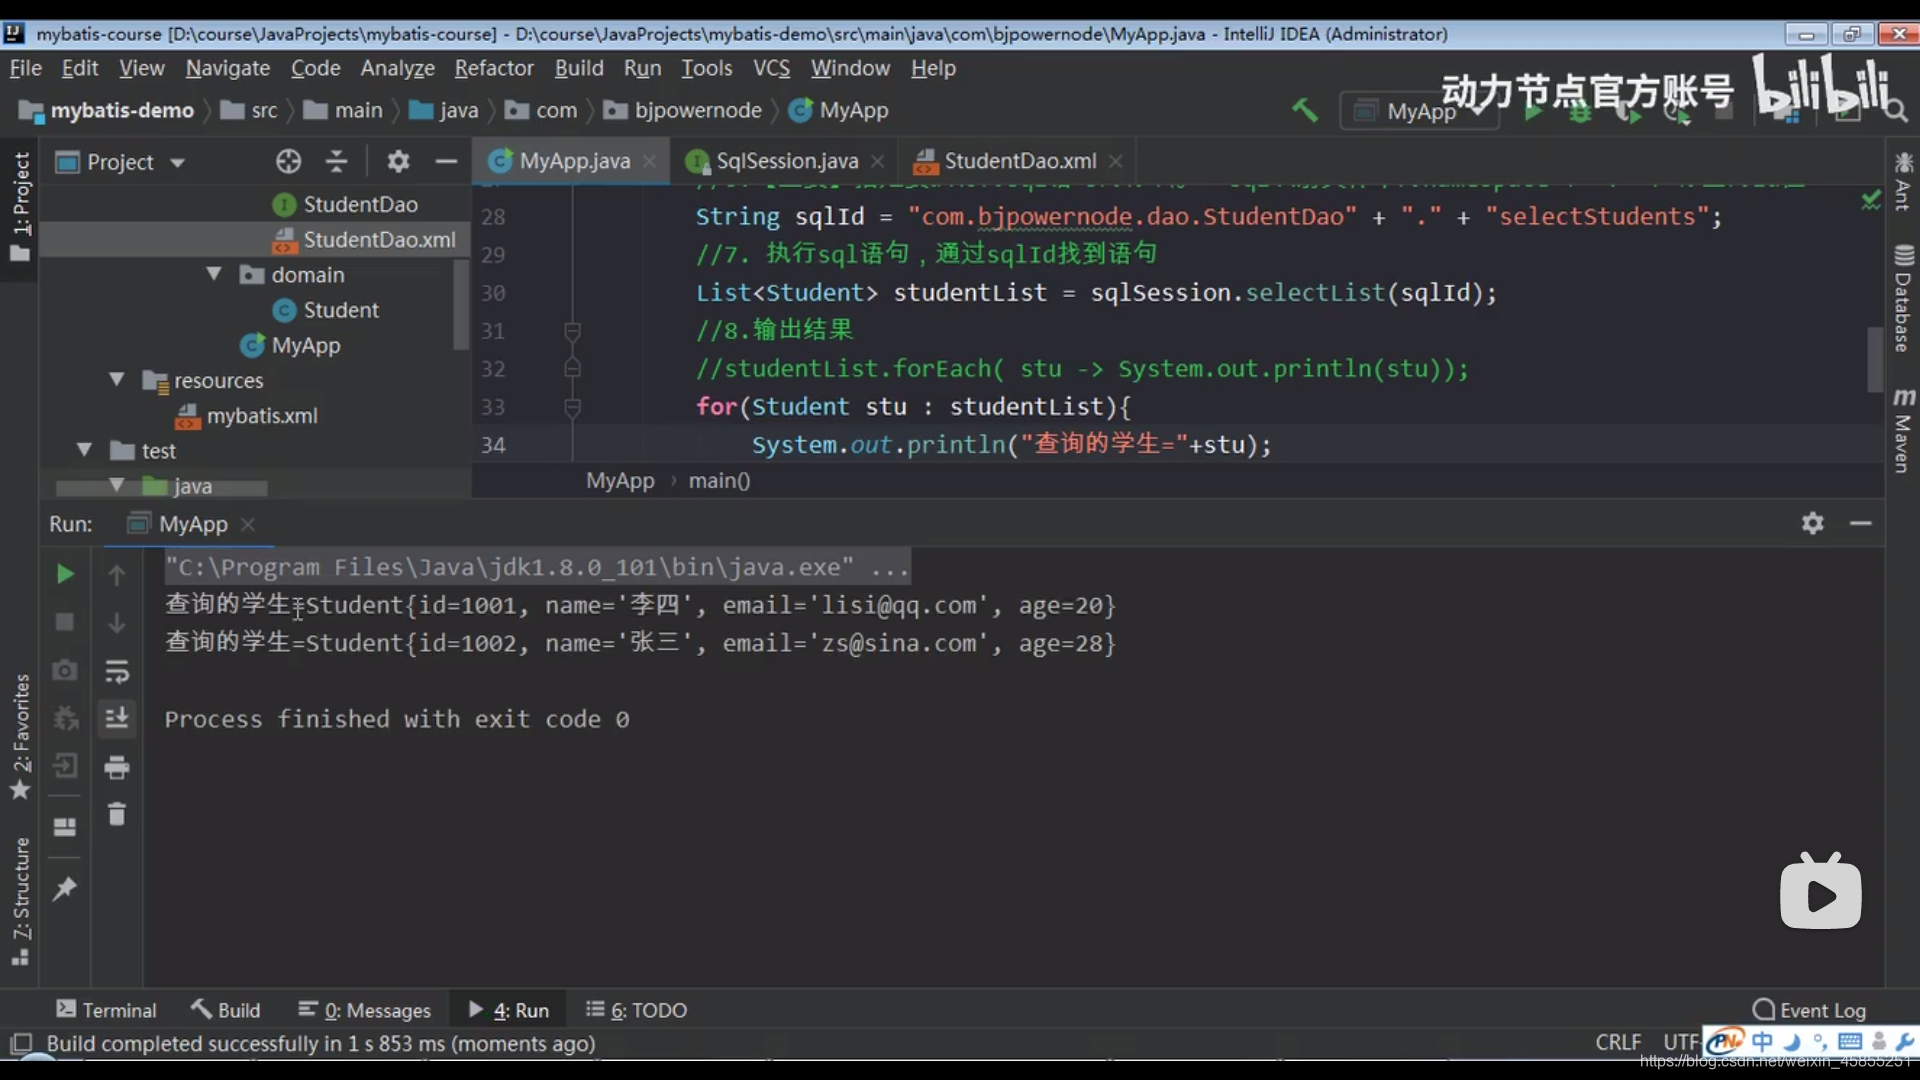Click the down-arrow stack trace icon
The image size is (1920, 1080).
(117, 622)
